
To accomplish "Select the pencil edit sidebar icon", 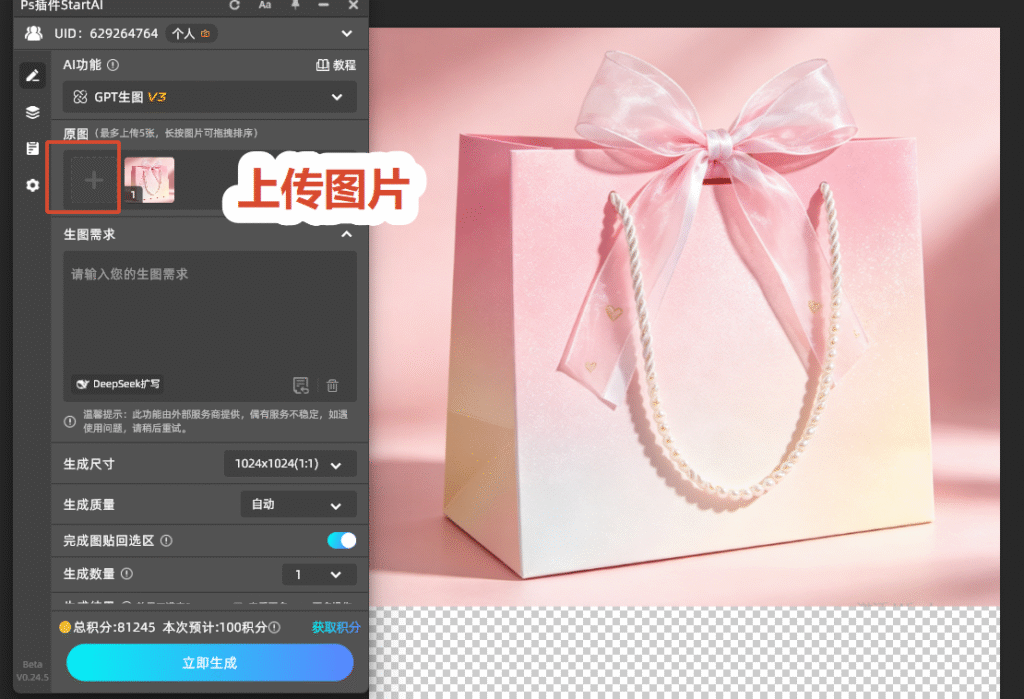I will (x=32, y=76).
